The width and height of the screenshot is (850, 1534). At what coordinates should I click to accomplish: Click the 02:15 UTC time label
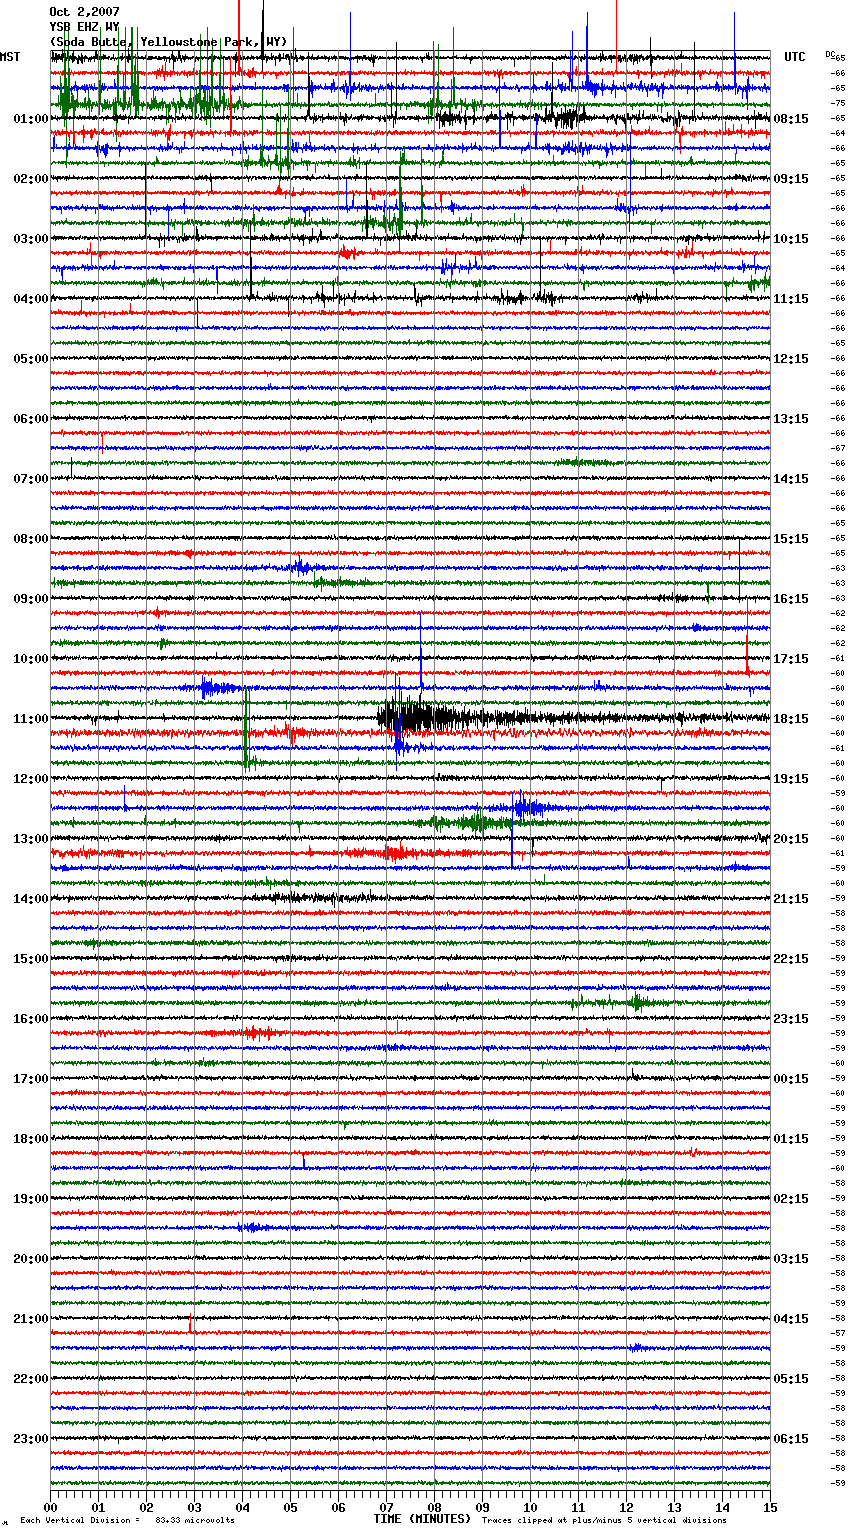[x=791, y=1199]
